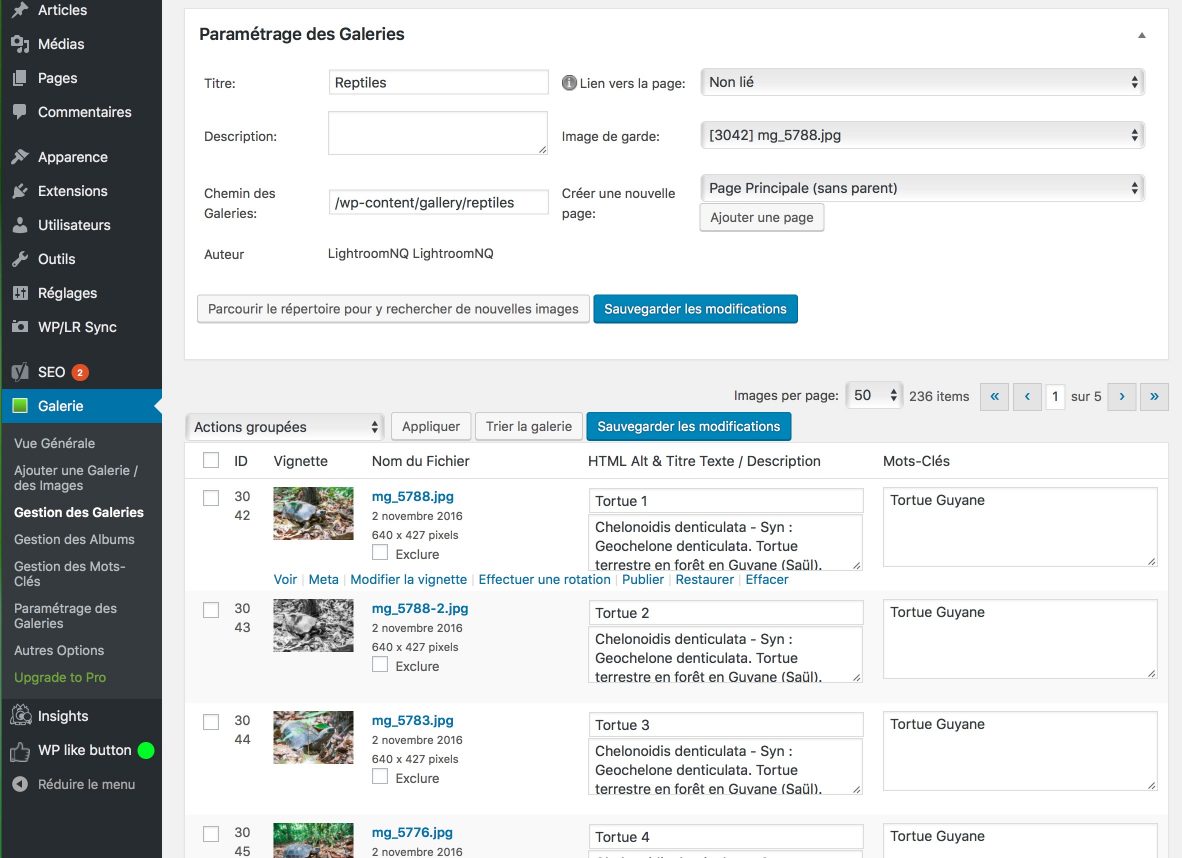This screenshot has width=1182, height=858.
Task: Select the row checkbox for image 3043
Action: (211, 610)
